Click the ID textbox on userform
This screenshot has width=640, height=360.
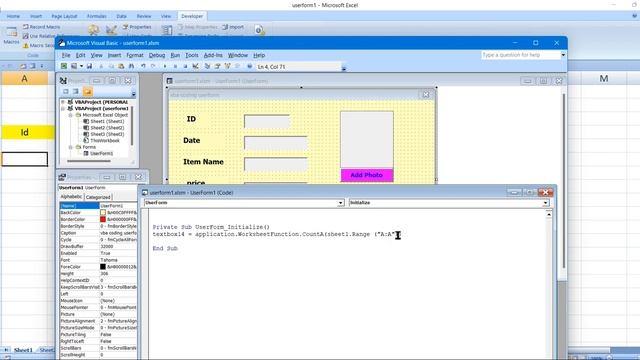click(x=267, y=121)
